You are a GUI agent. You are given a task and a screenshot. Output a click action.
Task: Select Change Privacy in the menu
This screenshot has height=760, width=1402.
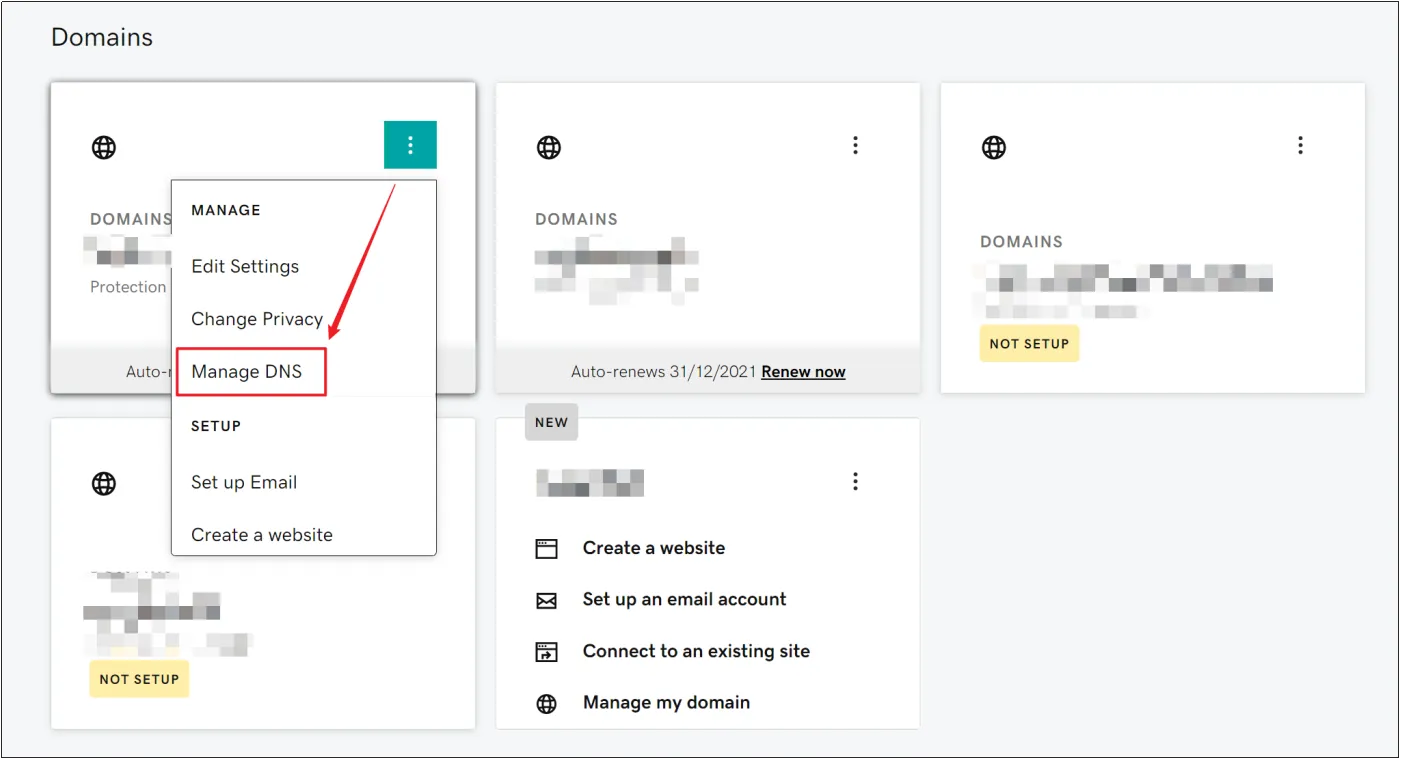coord(257,319)
